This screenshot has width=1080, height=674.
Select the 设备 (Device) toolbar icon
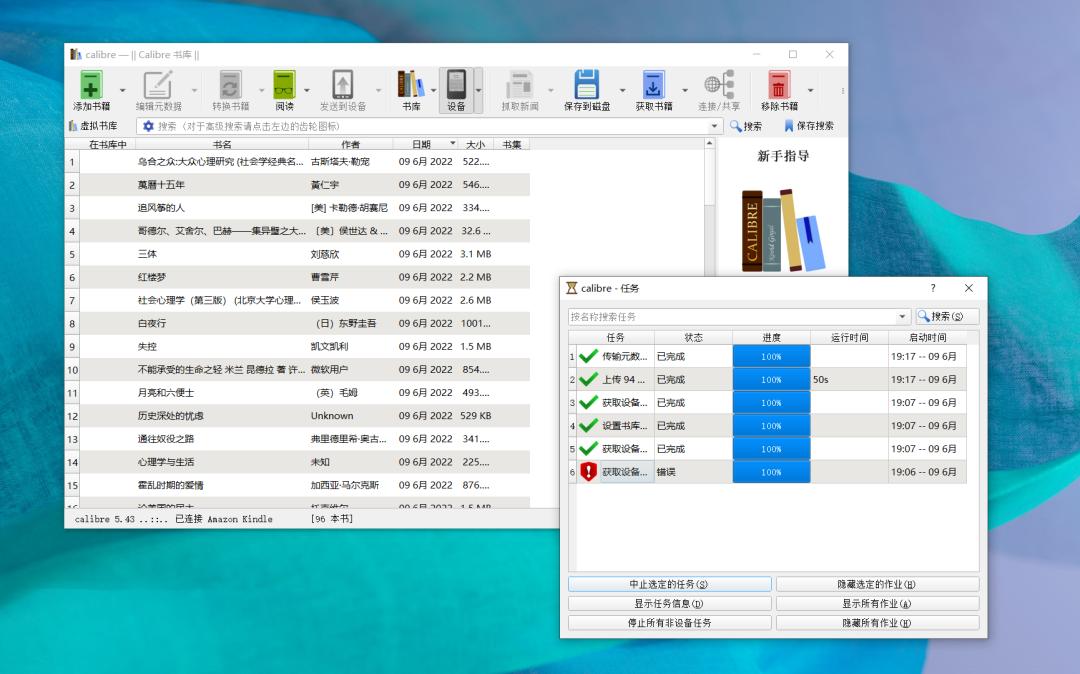[456, 85]
